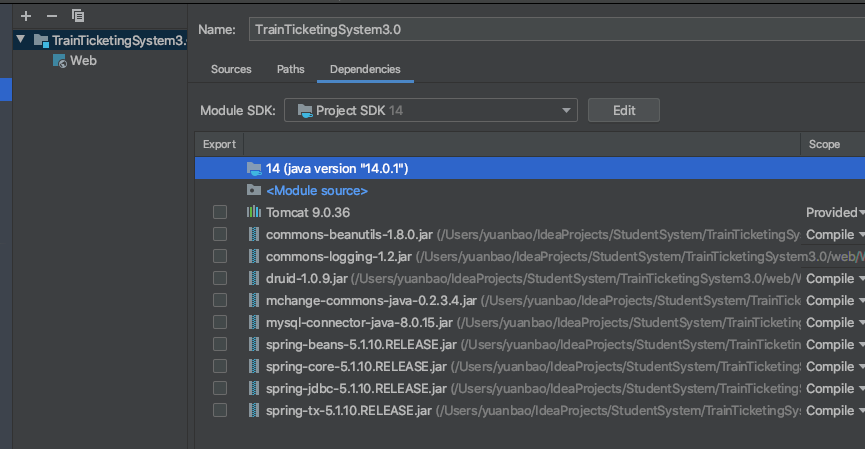The image size is (865, 449).
Task: Change scope of druid-1.0.9.jar
Action: pyautogui.click(x=835, y=279)
